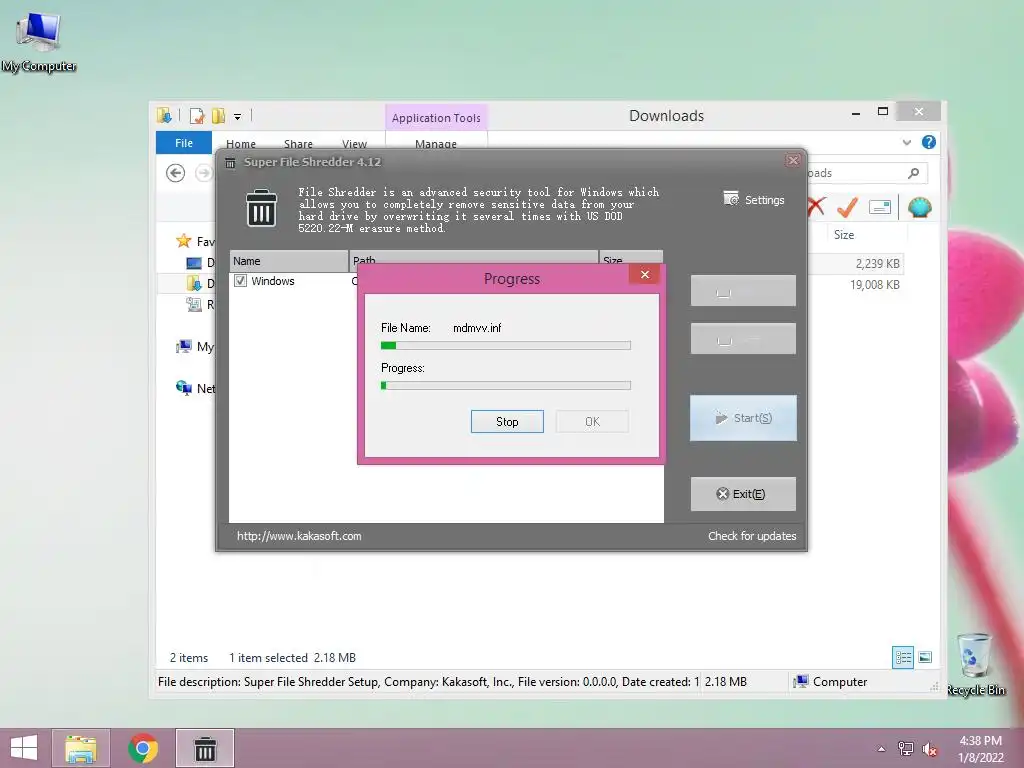Click the Name column header in shredder list

pos(289,261)
